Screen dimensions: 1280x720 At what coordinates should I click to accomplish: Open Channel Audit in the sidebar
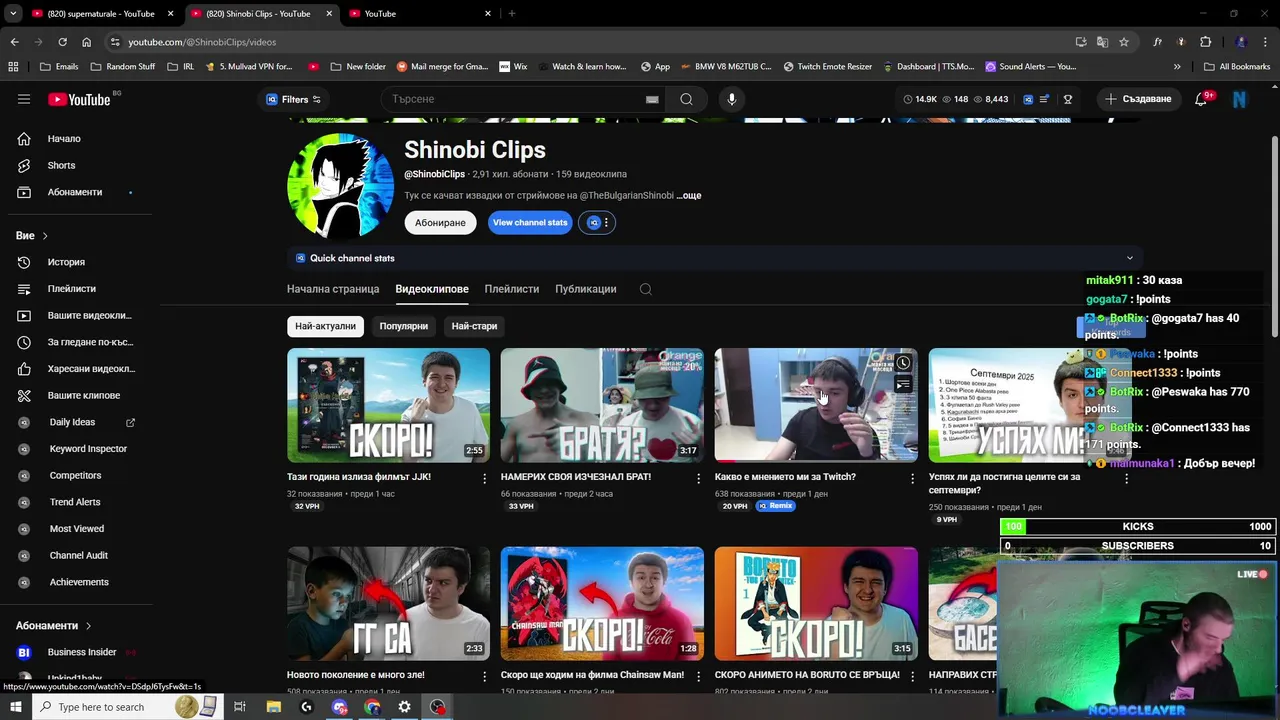coord(80,555)
